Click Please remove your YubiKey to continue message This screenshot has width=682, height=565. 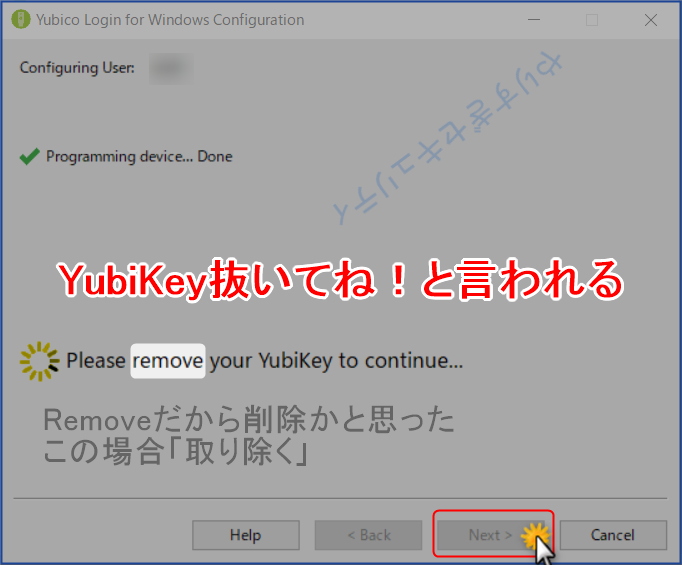point(264,361)
